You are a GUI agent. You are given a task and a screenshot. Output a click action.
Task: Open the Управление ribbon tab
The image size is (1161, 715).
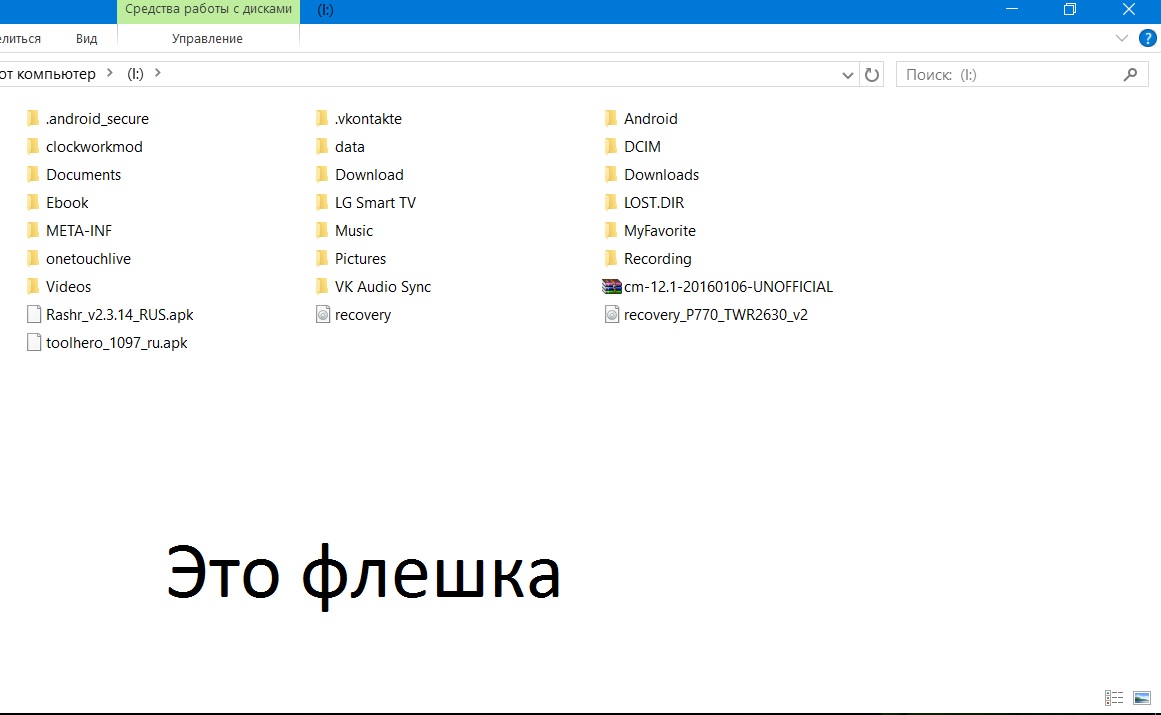(207, 39)
